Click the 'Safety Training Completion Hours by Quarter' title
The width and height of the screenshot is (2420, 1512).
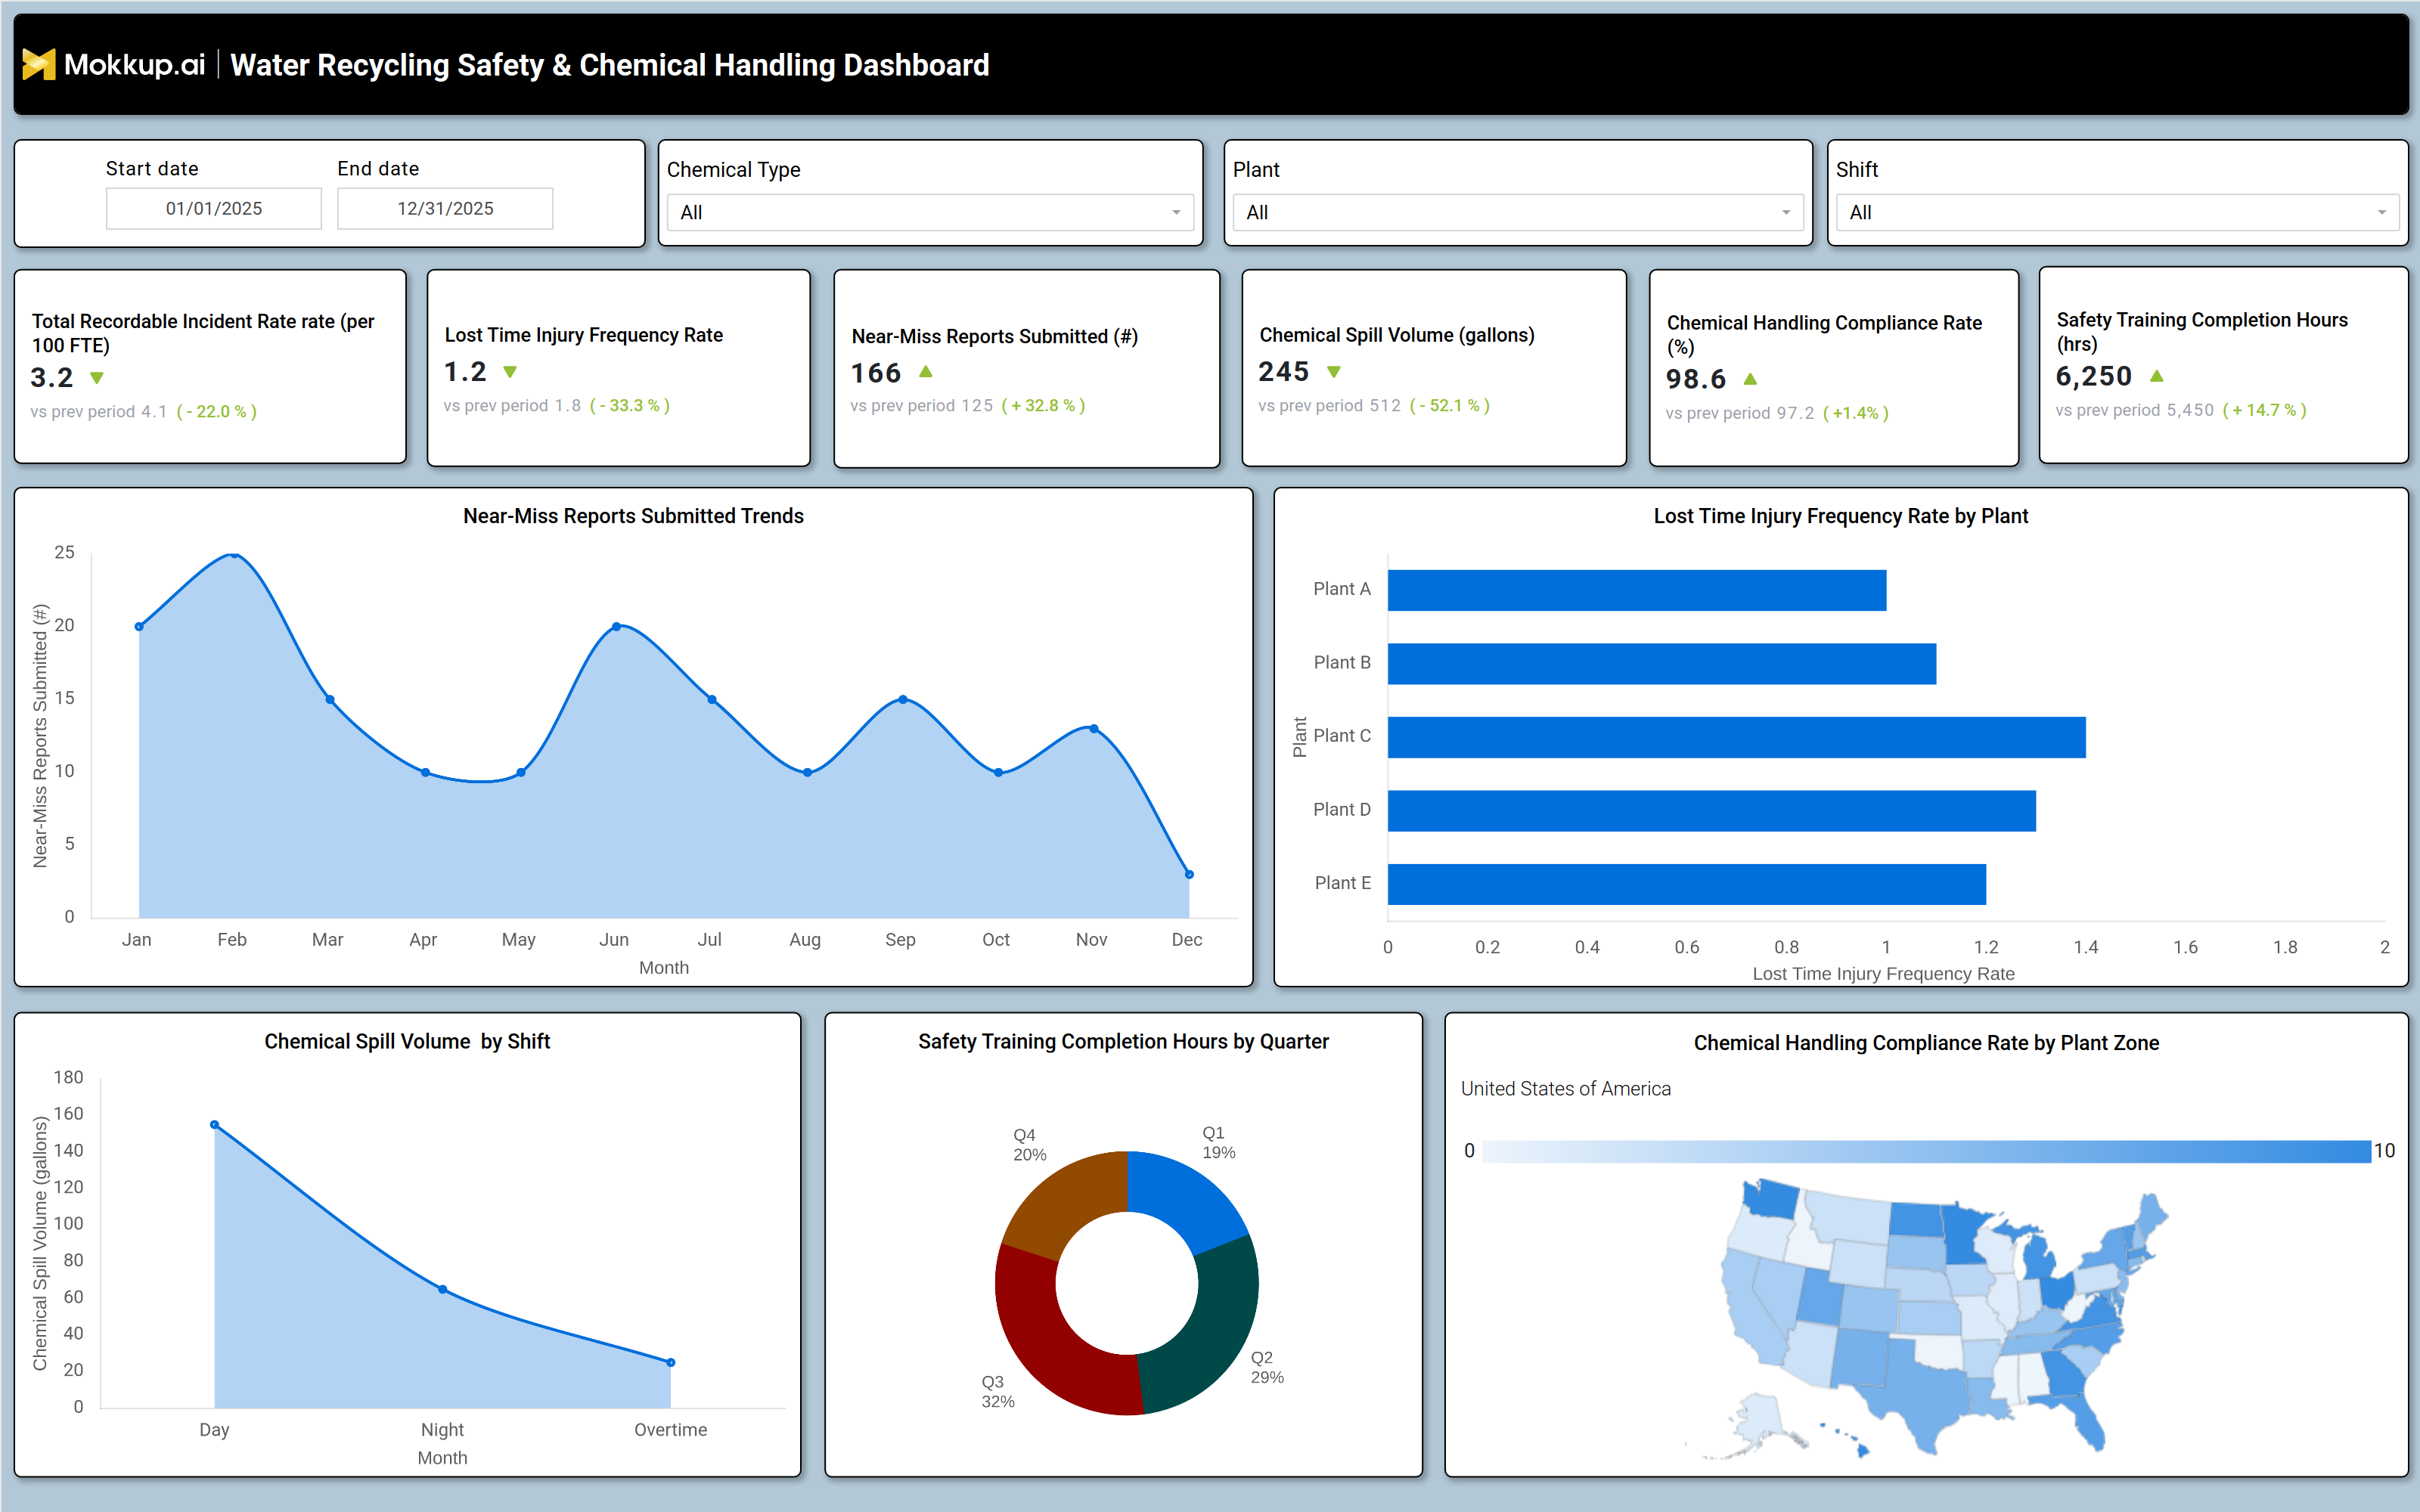[1123, 1041]
